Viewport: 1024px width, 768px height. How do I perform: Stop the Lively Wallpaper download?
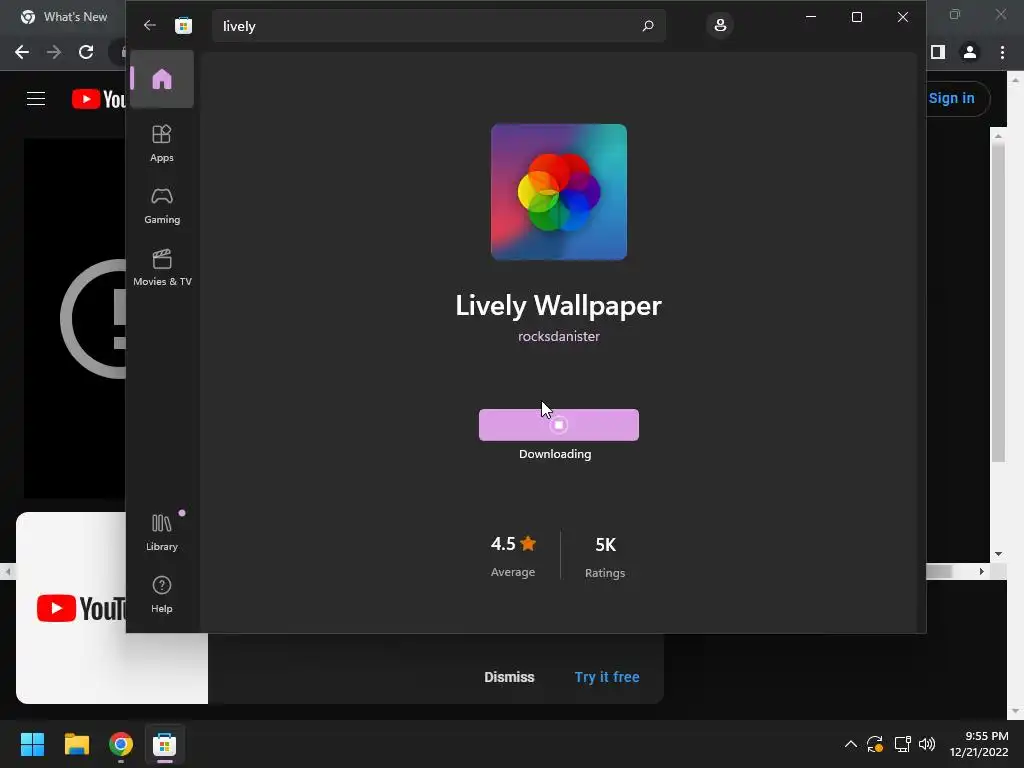point(558,425)
